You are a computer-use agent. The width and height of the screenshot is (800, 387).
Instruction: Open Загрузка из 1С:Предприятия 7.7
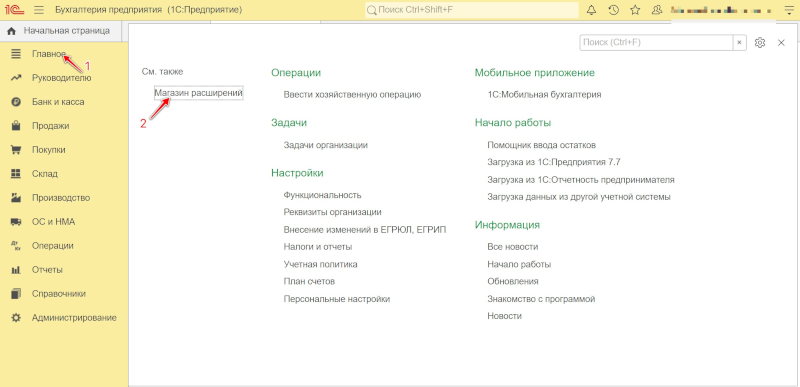(554, 162)
